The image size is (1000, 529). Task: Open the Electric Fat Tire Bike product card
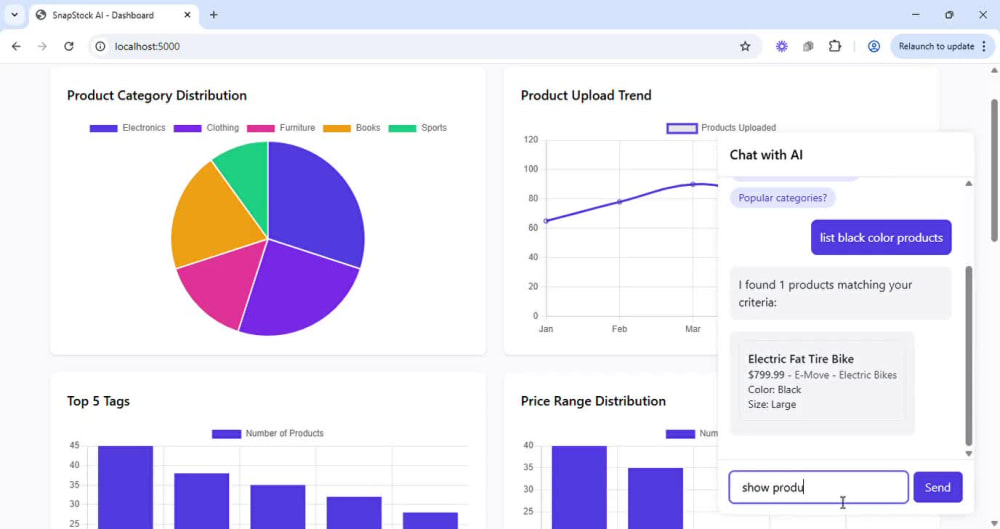point(822,381)
